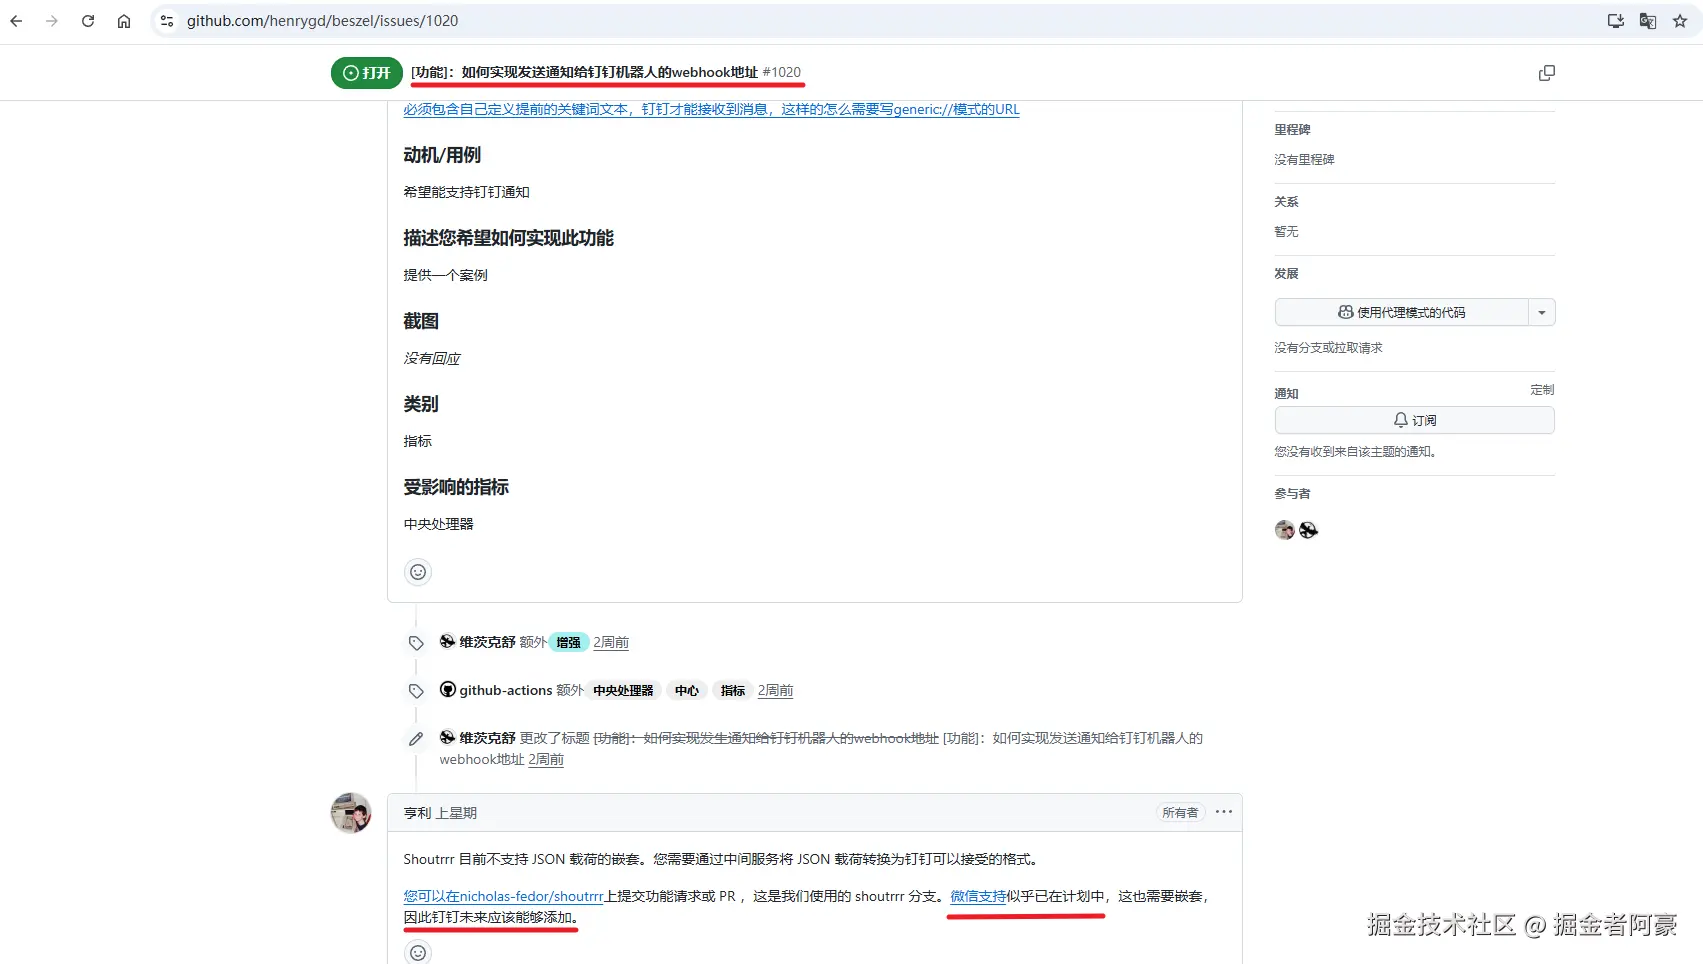Select the 增强 label

coord(568,643)
